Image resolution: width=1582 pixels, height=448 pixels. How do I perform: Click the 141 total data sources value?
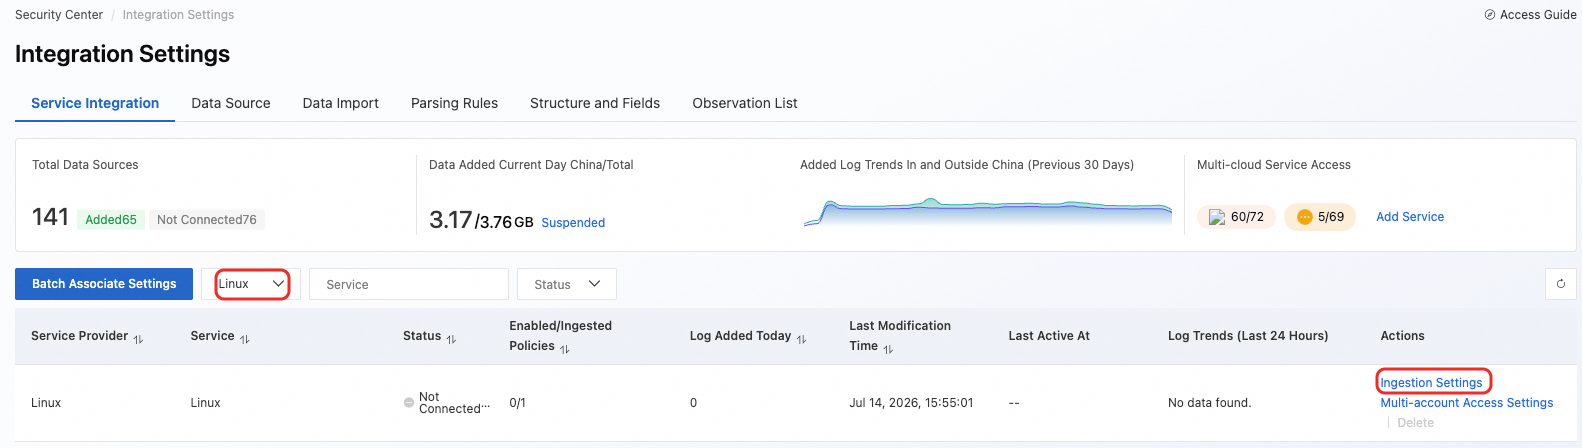50,217
